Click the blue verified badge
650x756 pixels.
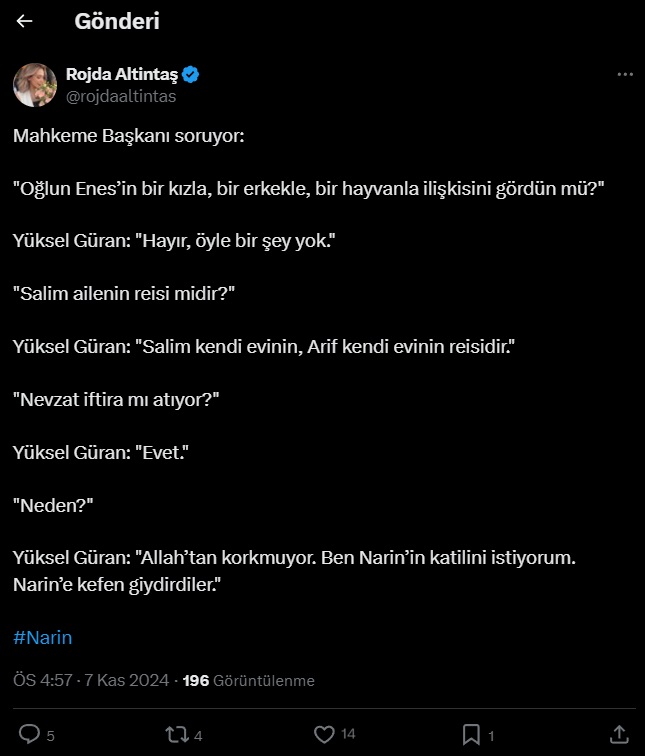coord(192,75)
